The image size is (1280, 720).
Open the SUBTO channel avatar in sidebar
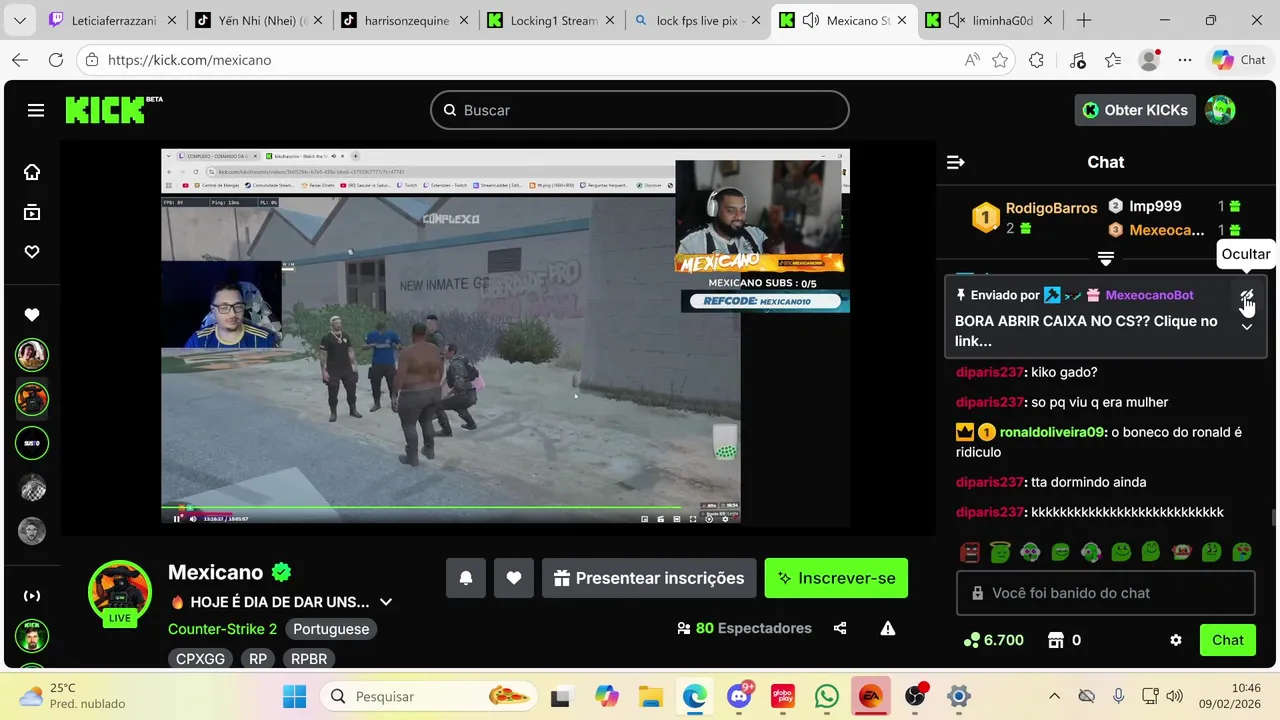(32, 443)
